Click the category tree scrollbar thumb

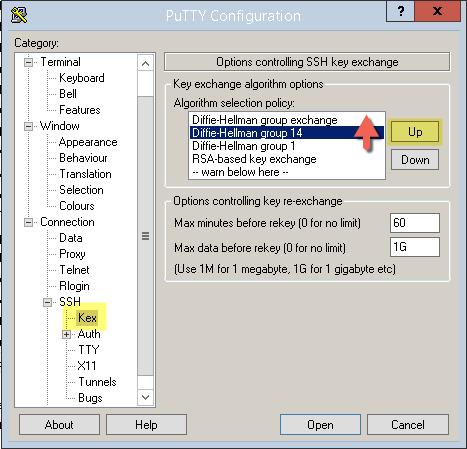coord(145,236)
